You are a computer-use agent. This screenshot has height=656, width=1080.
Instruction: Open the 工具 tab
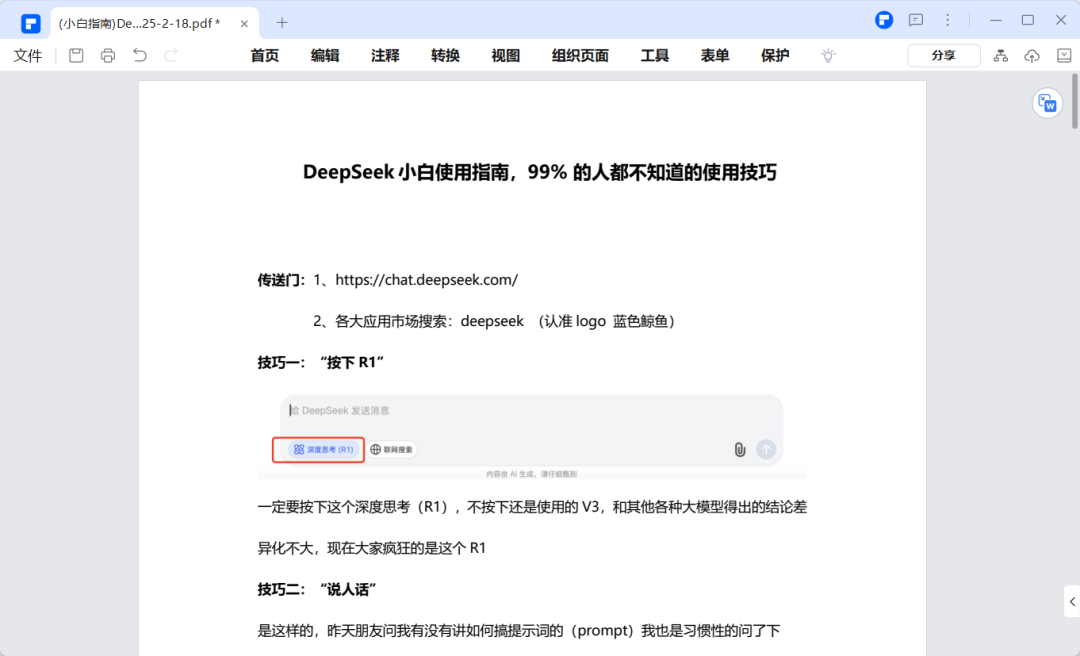[655, 56]
